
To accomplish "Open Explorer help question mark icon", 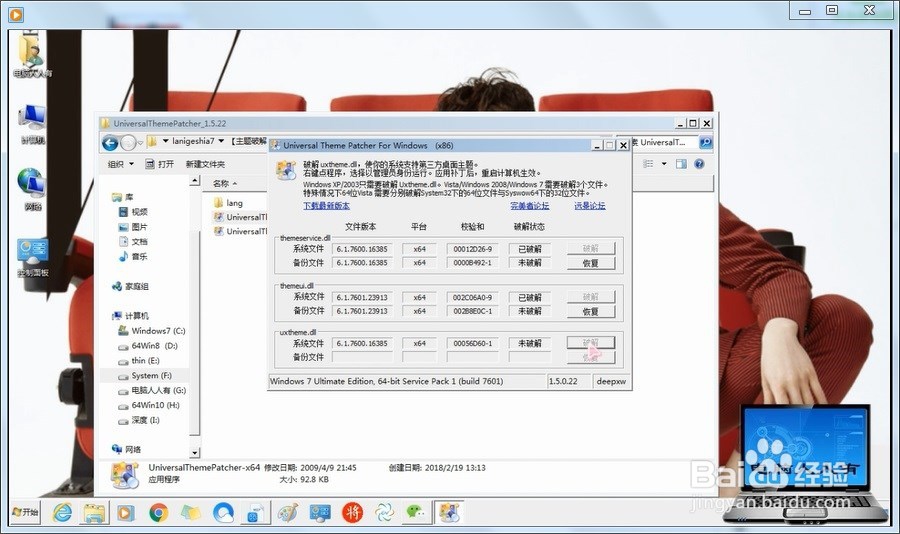I will coord(699,164).
